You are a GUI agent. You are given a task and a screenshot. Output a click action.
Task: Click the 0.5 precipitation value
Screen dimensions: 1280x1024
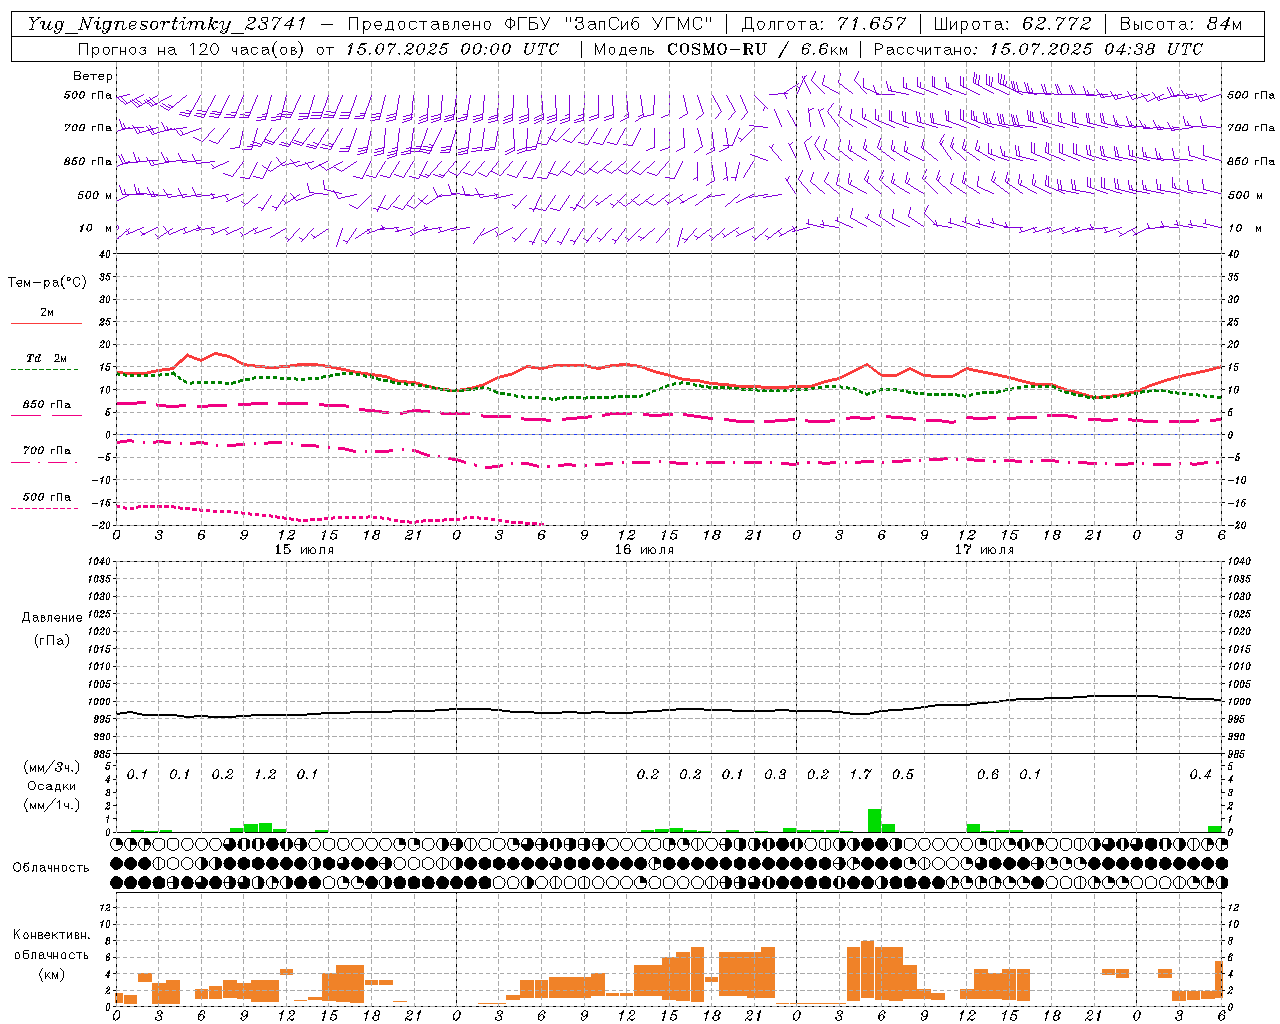click(903, 775)
